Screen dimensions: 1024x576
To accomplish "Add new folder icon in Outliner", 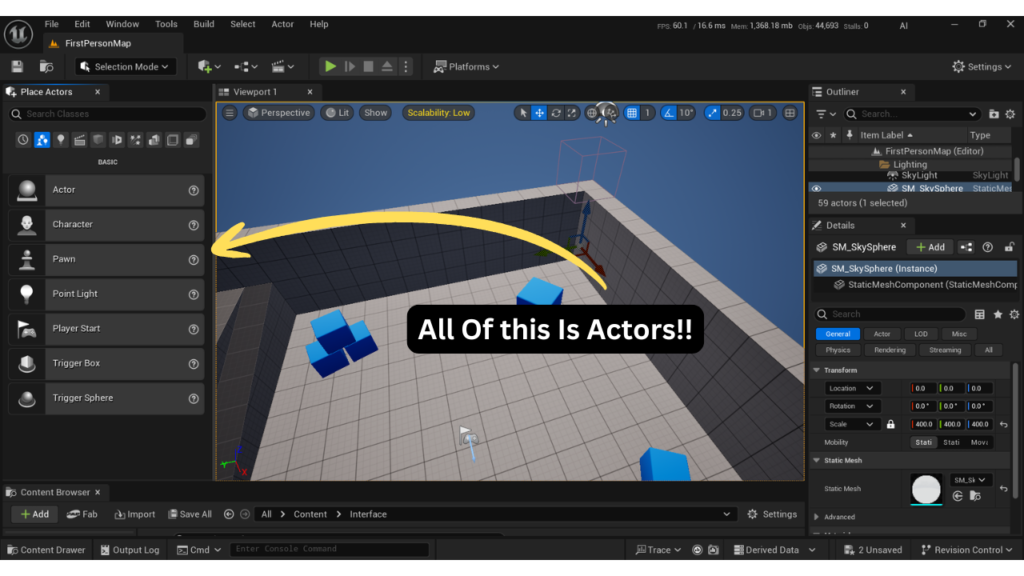I will 994,114.
